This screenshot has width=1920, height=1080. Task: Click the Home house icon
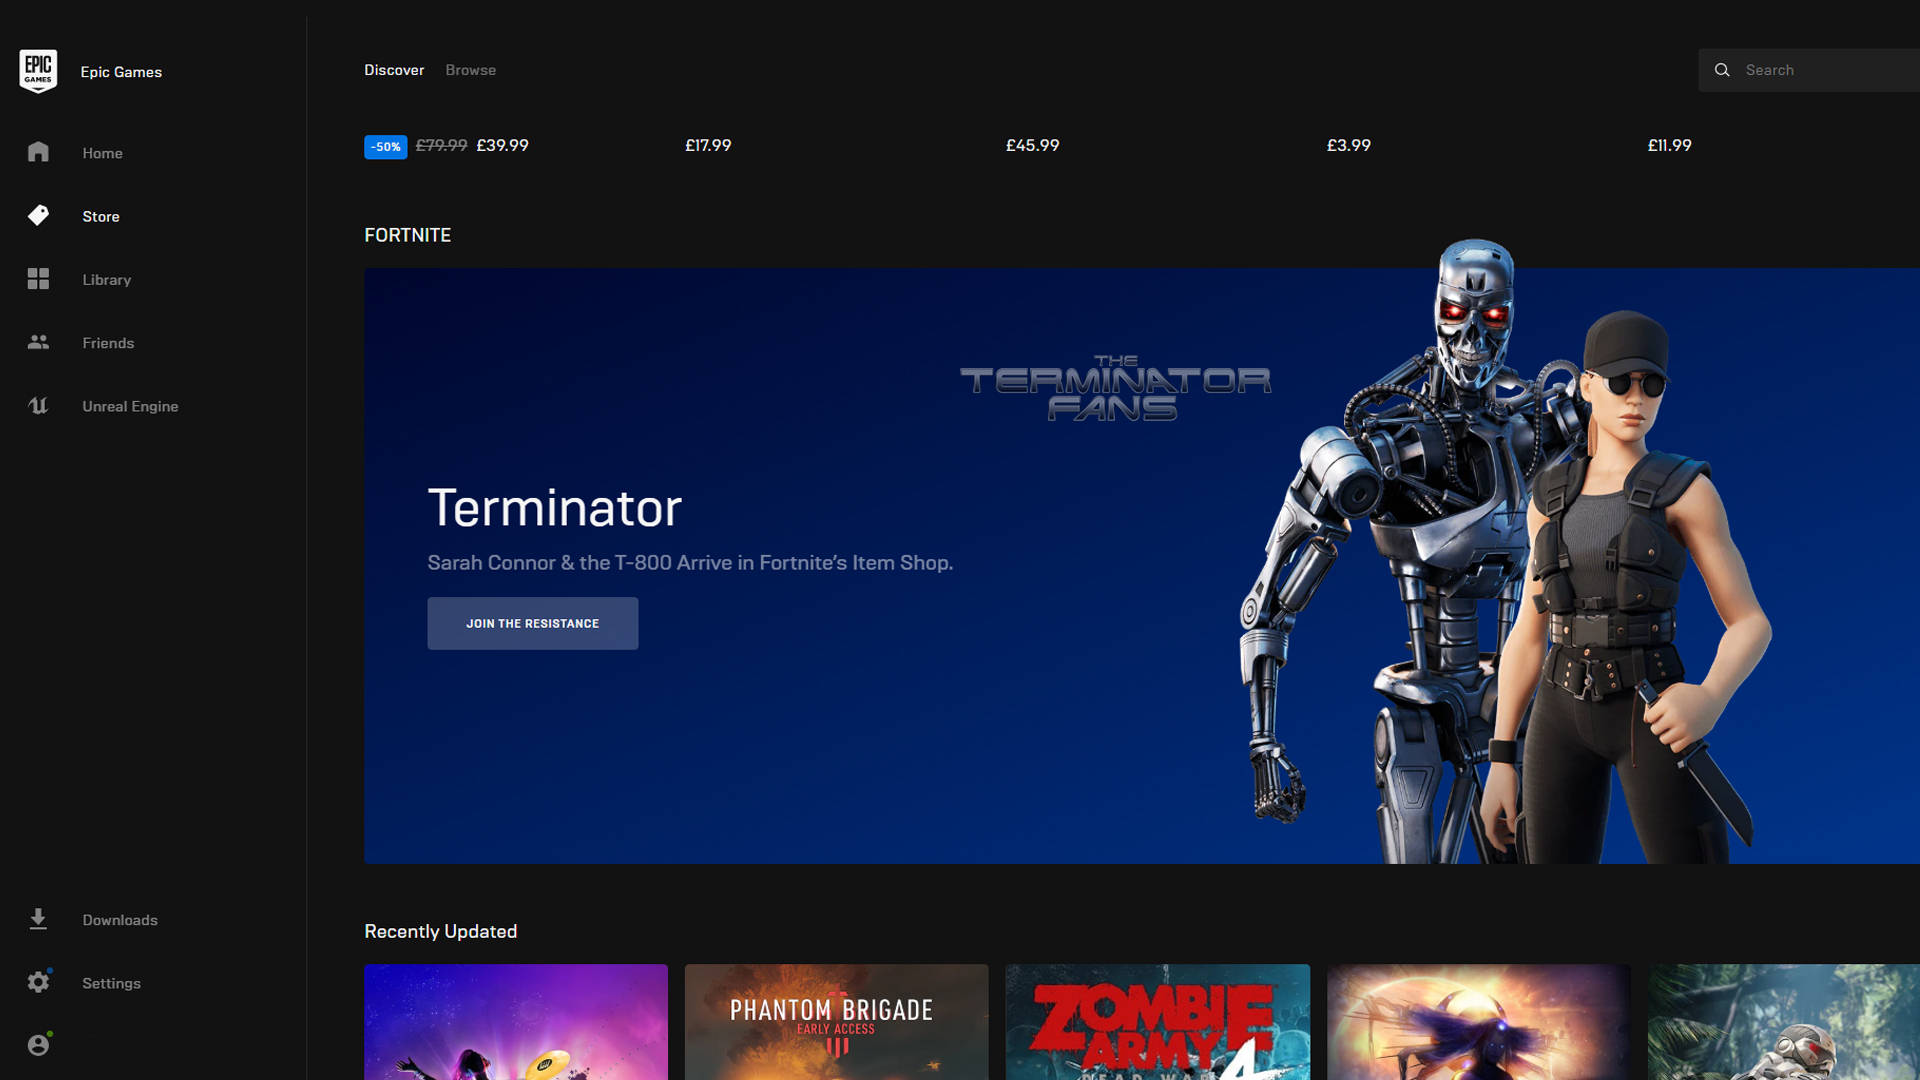click(38, 152)
